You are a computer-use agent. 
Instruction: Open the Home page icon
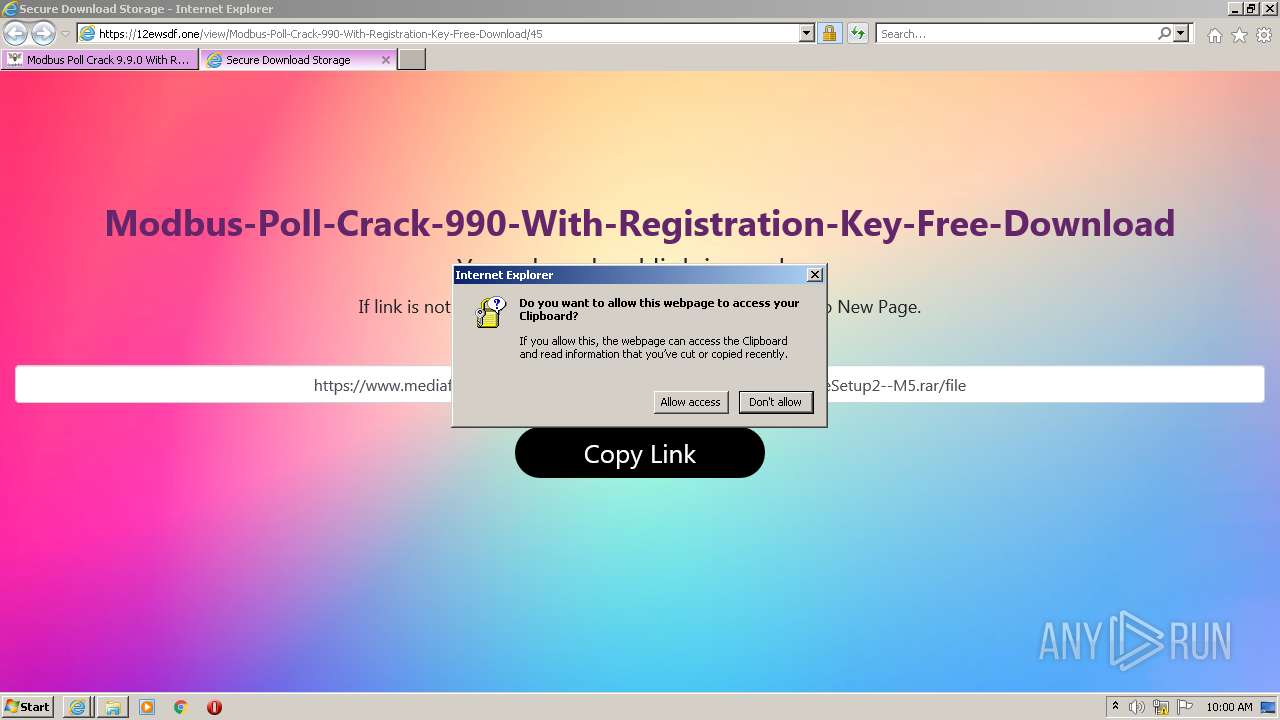[1214, 35]
